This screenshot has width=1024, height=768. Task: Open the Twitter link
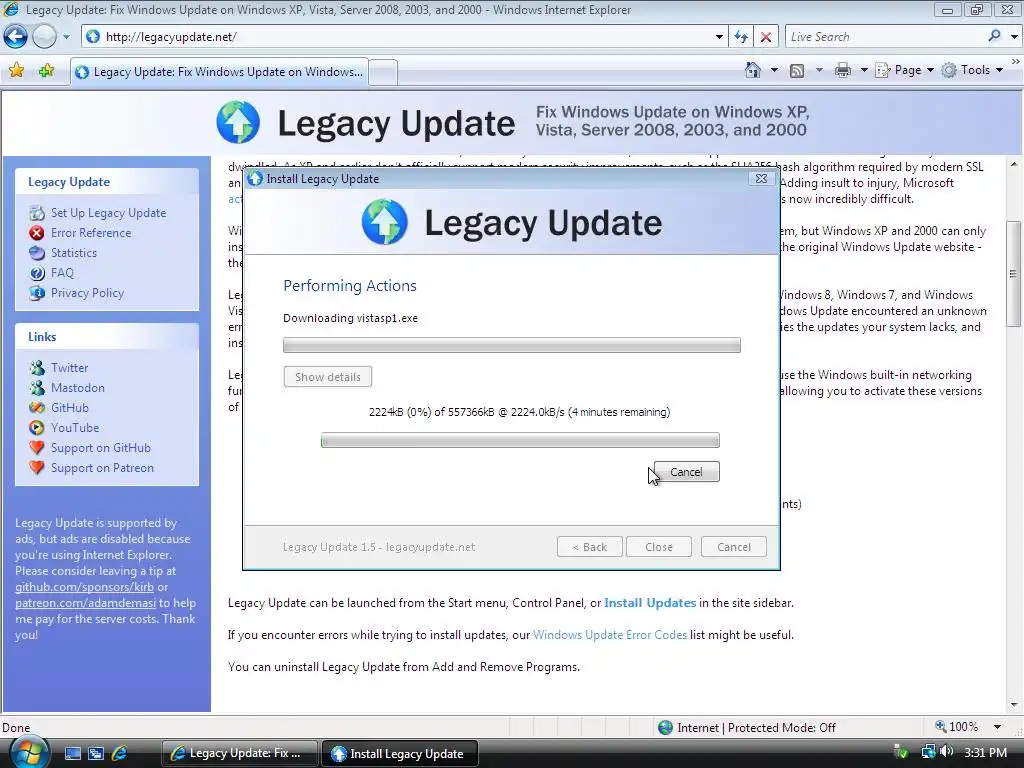pos(69,368)
